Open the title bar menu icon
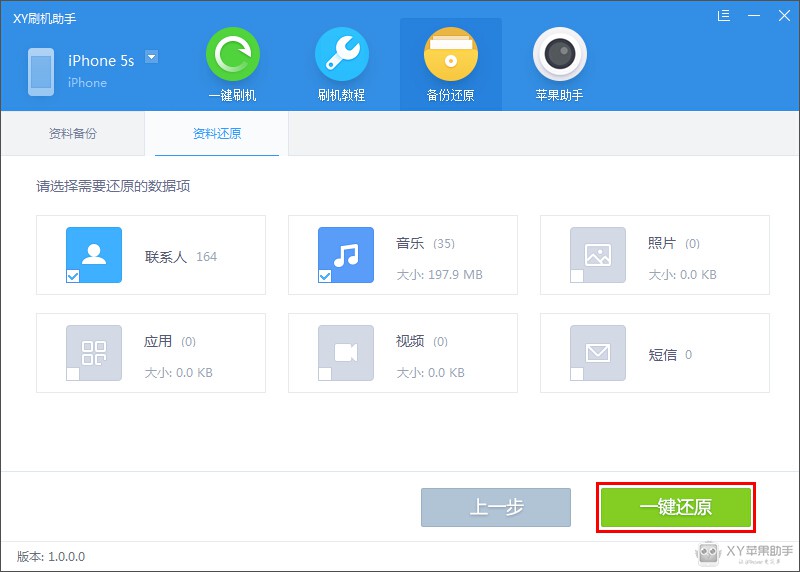This screenshot has width=800, height=572. (724, 16)
